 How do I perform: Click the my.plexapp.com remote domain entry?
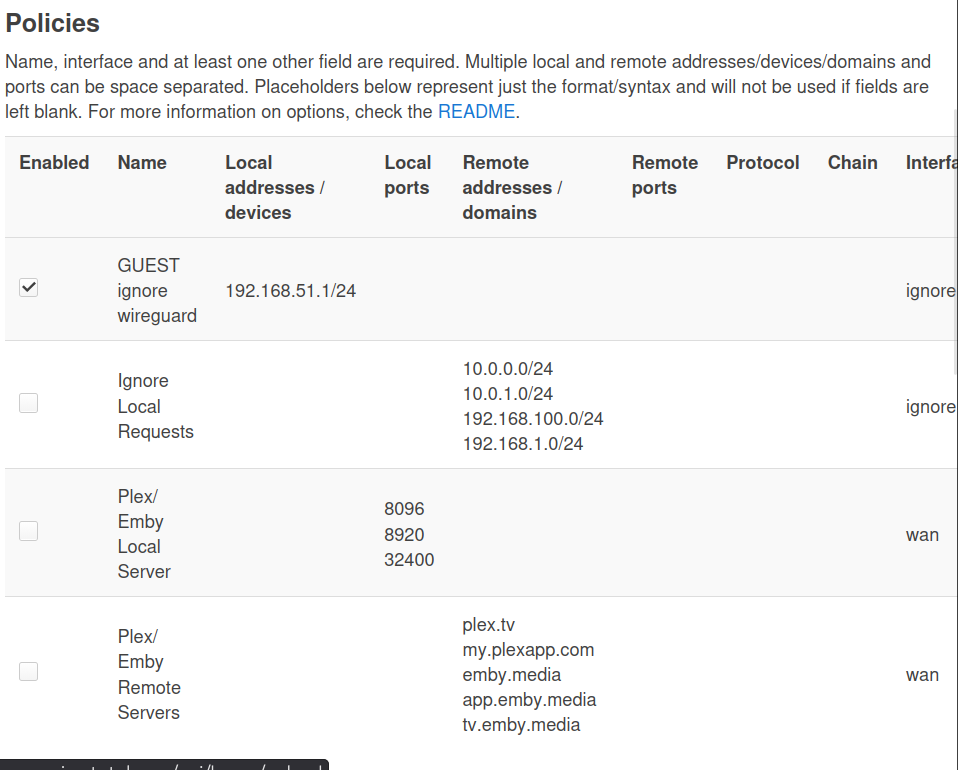coord(528,650)
